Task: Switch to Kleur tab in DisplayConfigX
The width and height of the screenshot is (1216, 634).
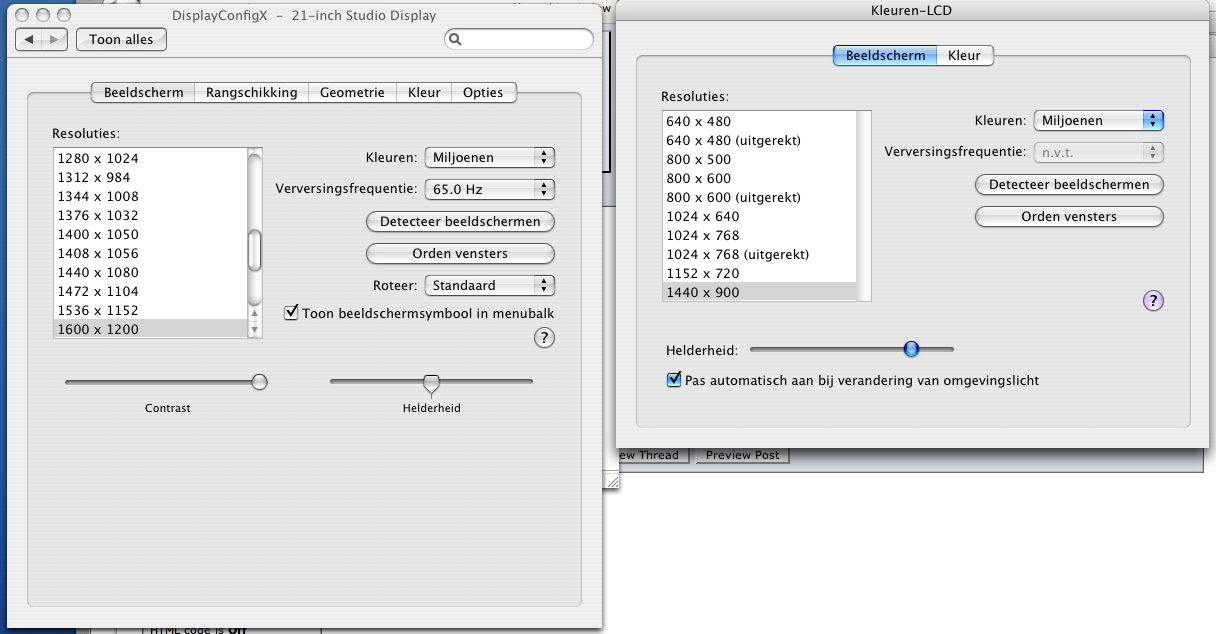Action: pos(424,92)
